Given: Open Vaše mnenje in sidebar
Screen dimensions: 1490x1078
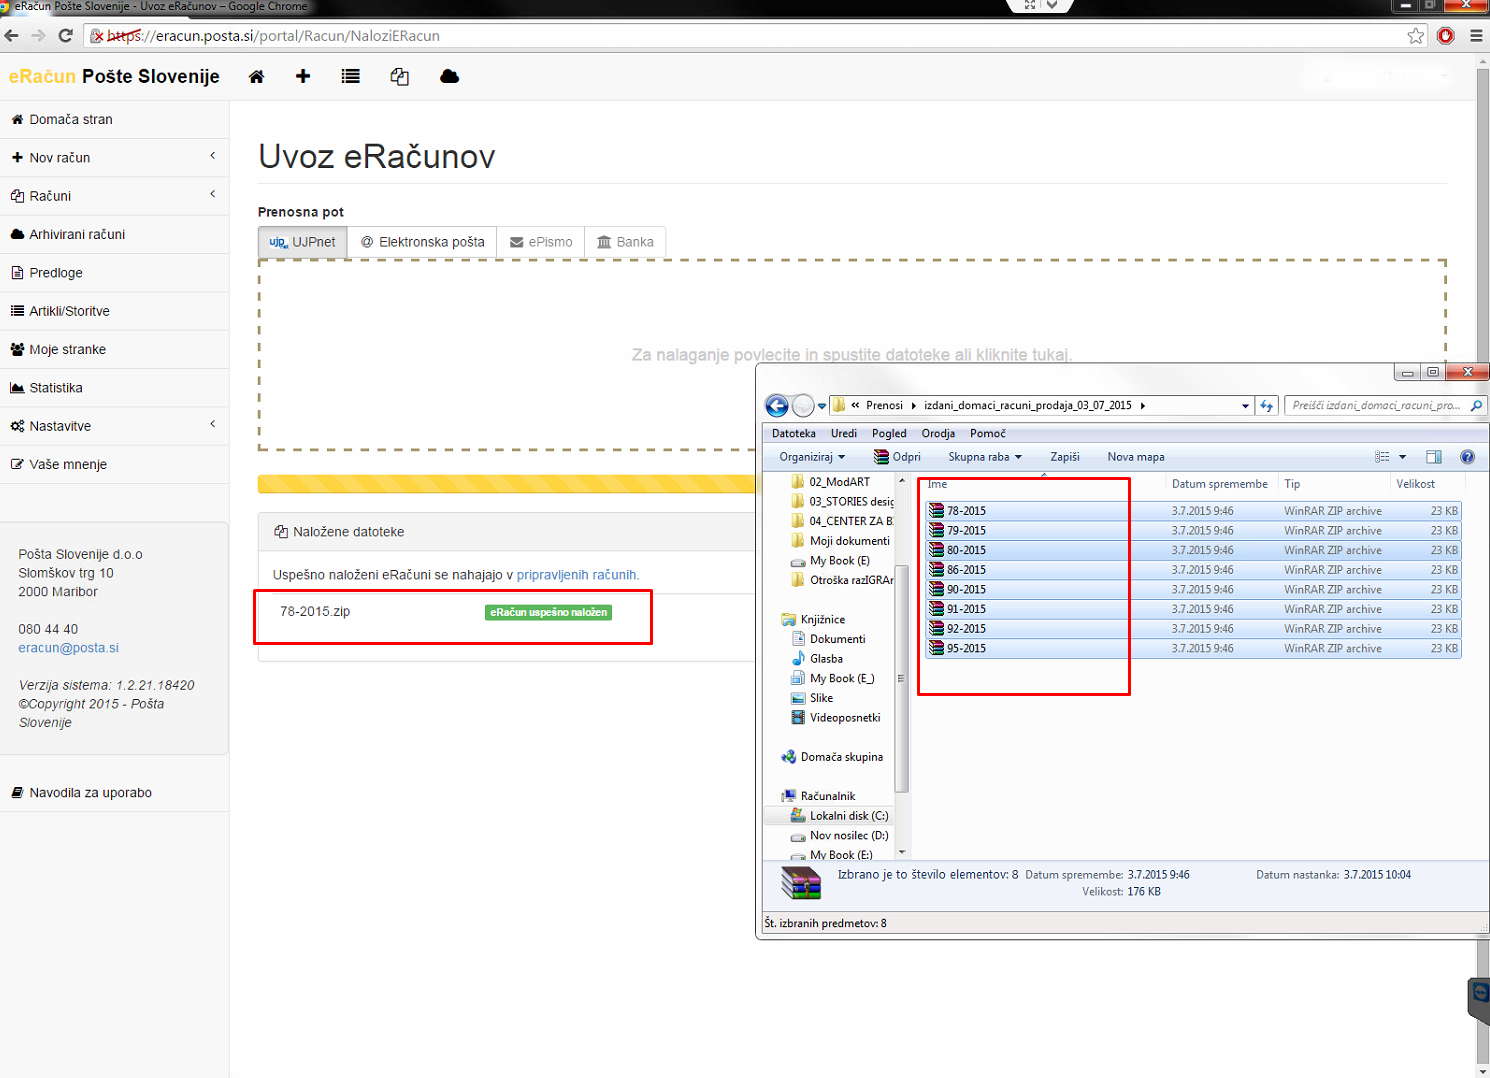Looking at the screenshot, I should pyautogui.click(x=114, y=464).
